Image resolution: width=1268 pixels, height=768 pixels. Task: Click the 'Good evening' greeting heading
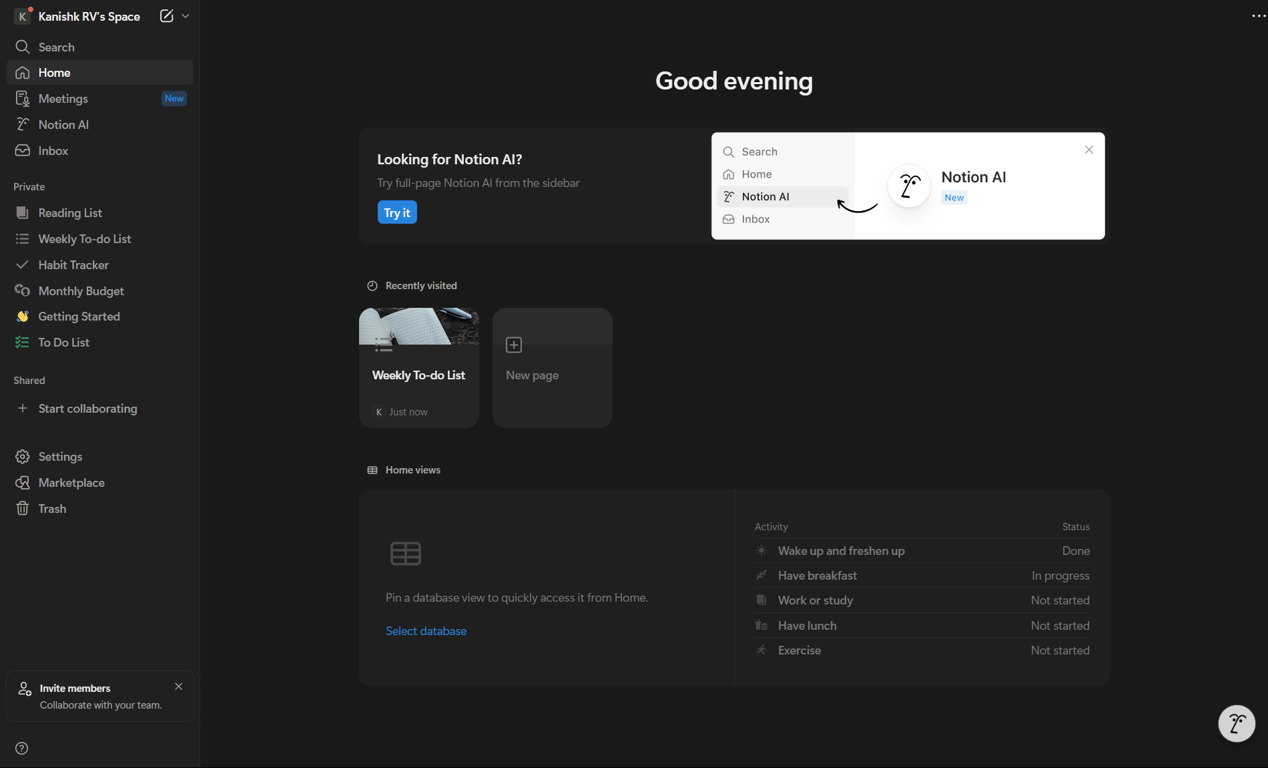pos(734,81)
